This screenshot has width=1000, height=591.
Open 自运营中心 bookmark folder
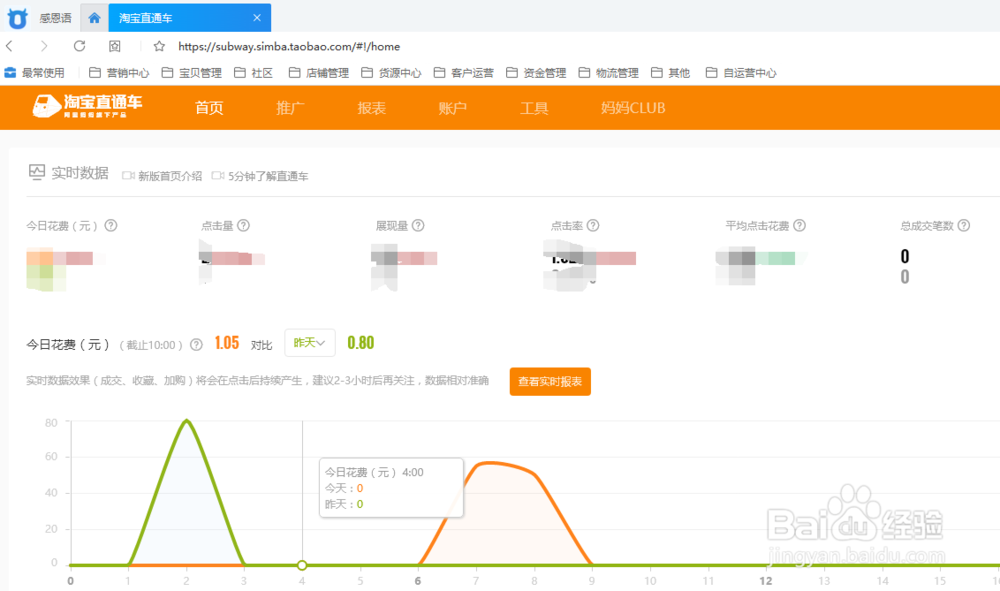pos(741,73)
